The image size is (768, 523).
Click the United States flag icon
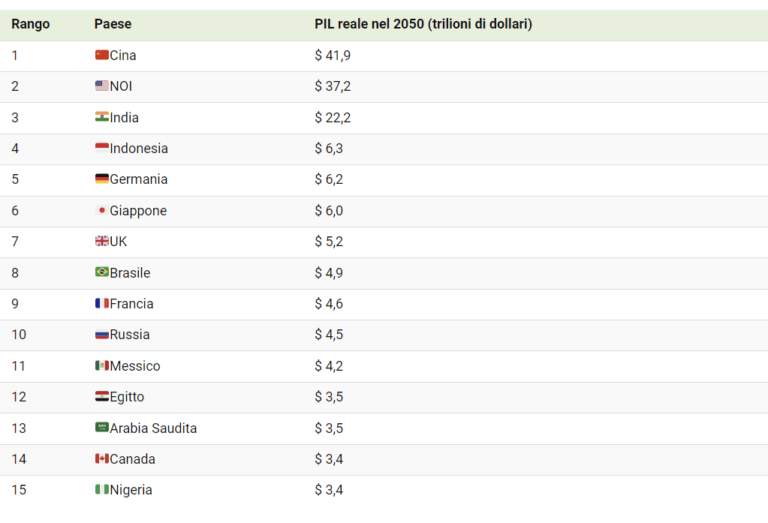click(x=102, y=86)
